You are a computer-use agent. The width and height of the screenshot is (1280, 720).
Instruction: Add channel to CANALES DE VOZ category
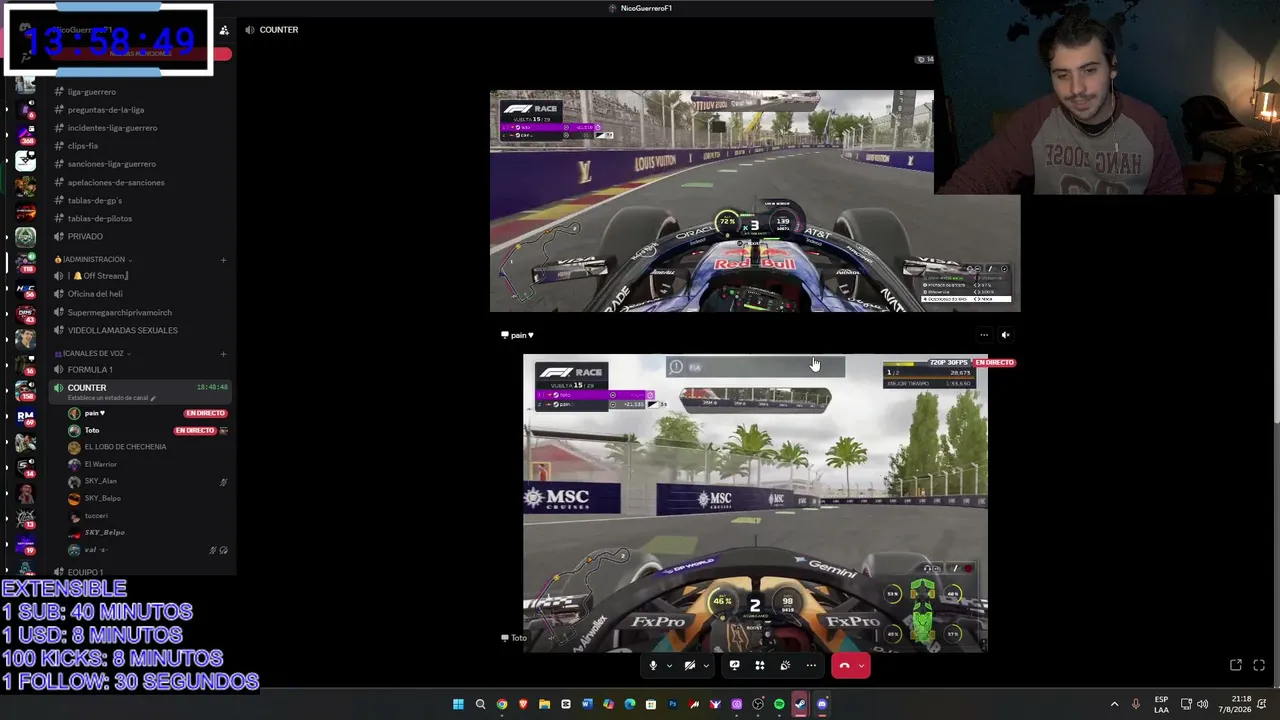pos(223,354)
